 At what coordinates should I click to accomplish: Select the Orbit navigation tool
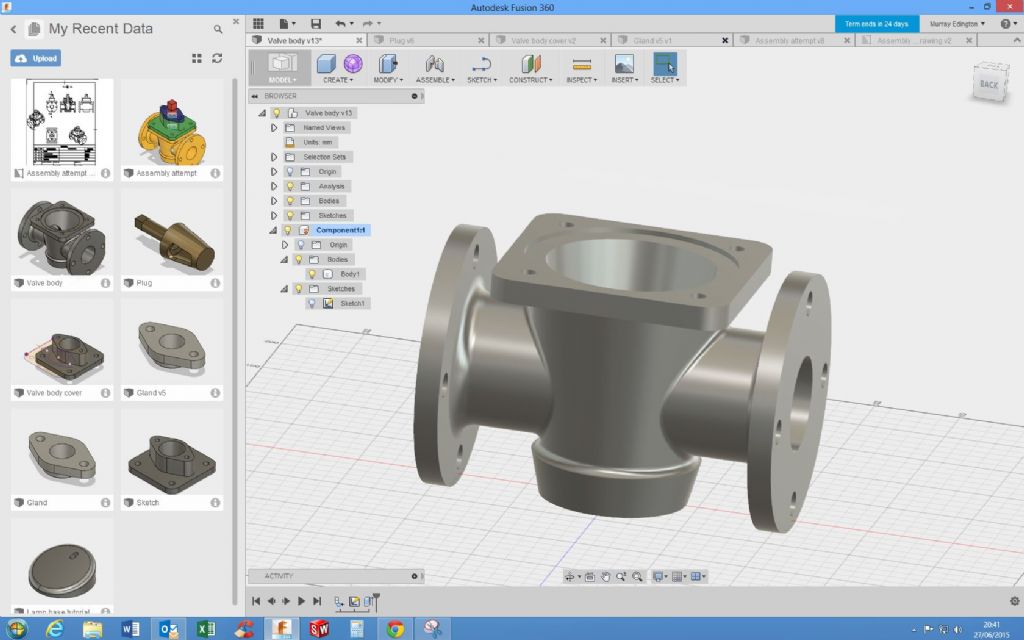[x=569, y=577]
